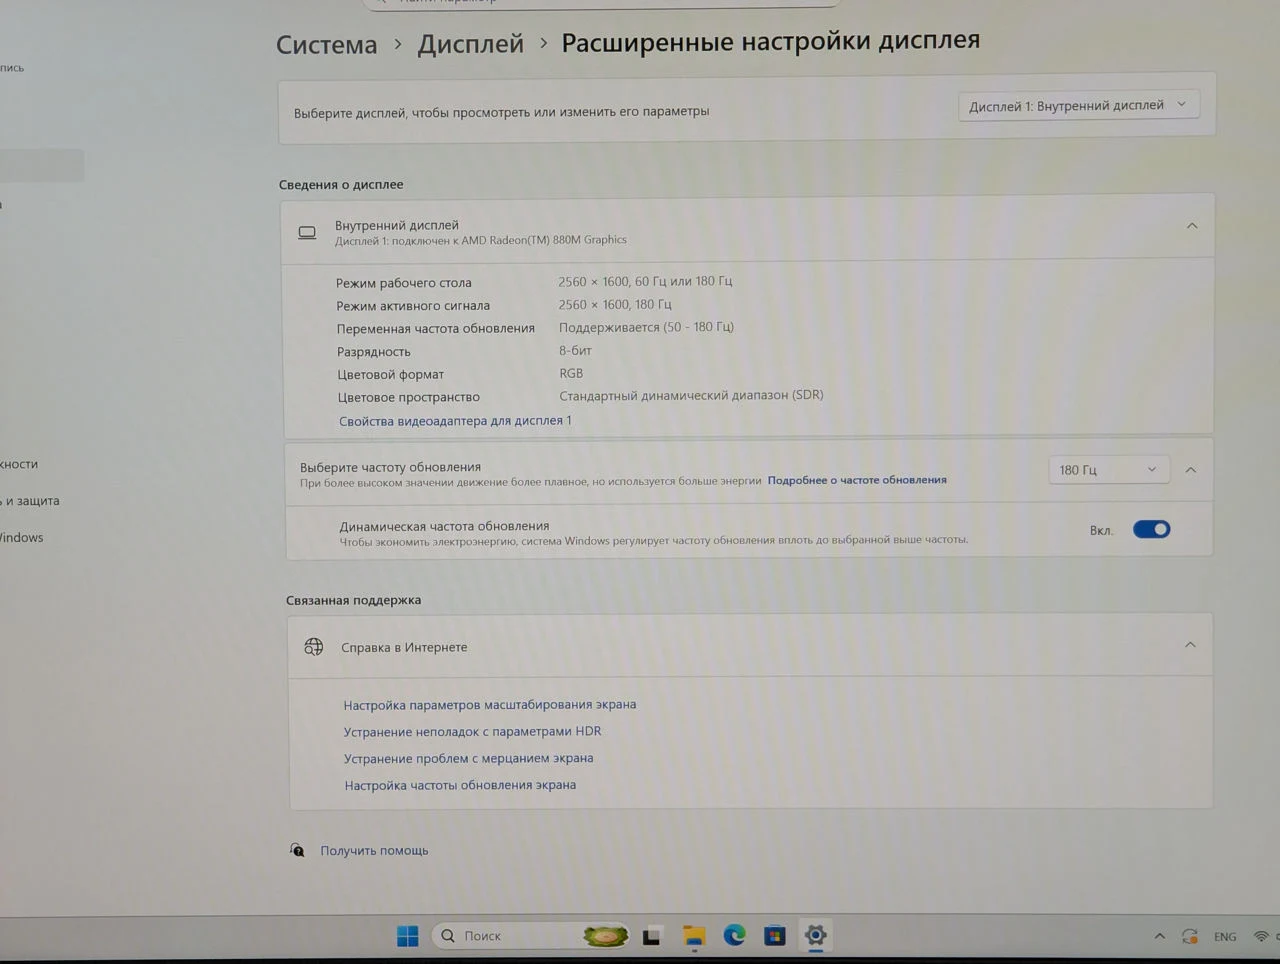Screen dimensions: 1280x964
Task: Click the RGB color format value
Action: 571,373
